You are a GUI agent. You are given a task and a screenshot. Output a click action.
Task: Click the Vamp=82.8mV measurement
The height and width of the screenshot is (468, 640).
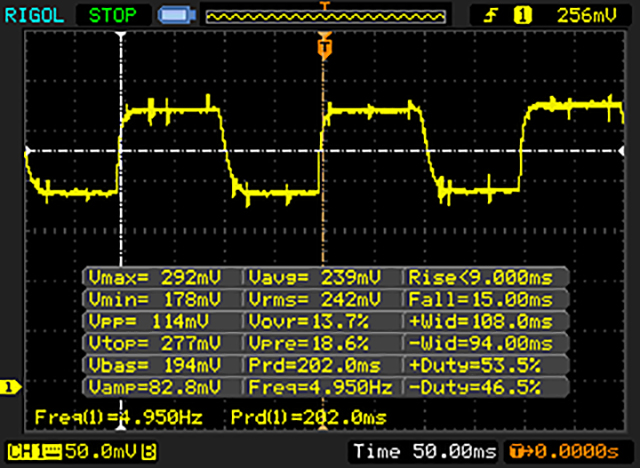click(x=155, y=387)
